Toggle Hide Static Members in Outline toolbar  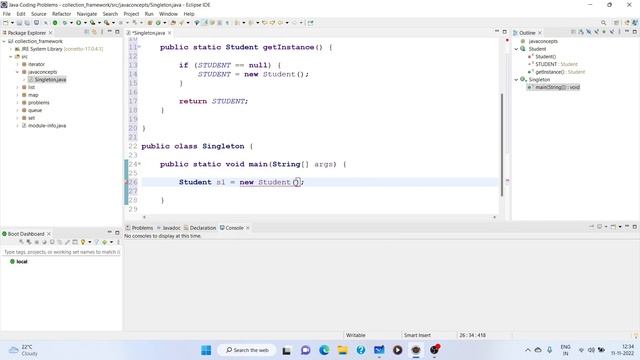[597, 32]
